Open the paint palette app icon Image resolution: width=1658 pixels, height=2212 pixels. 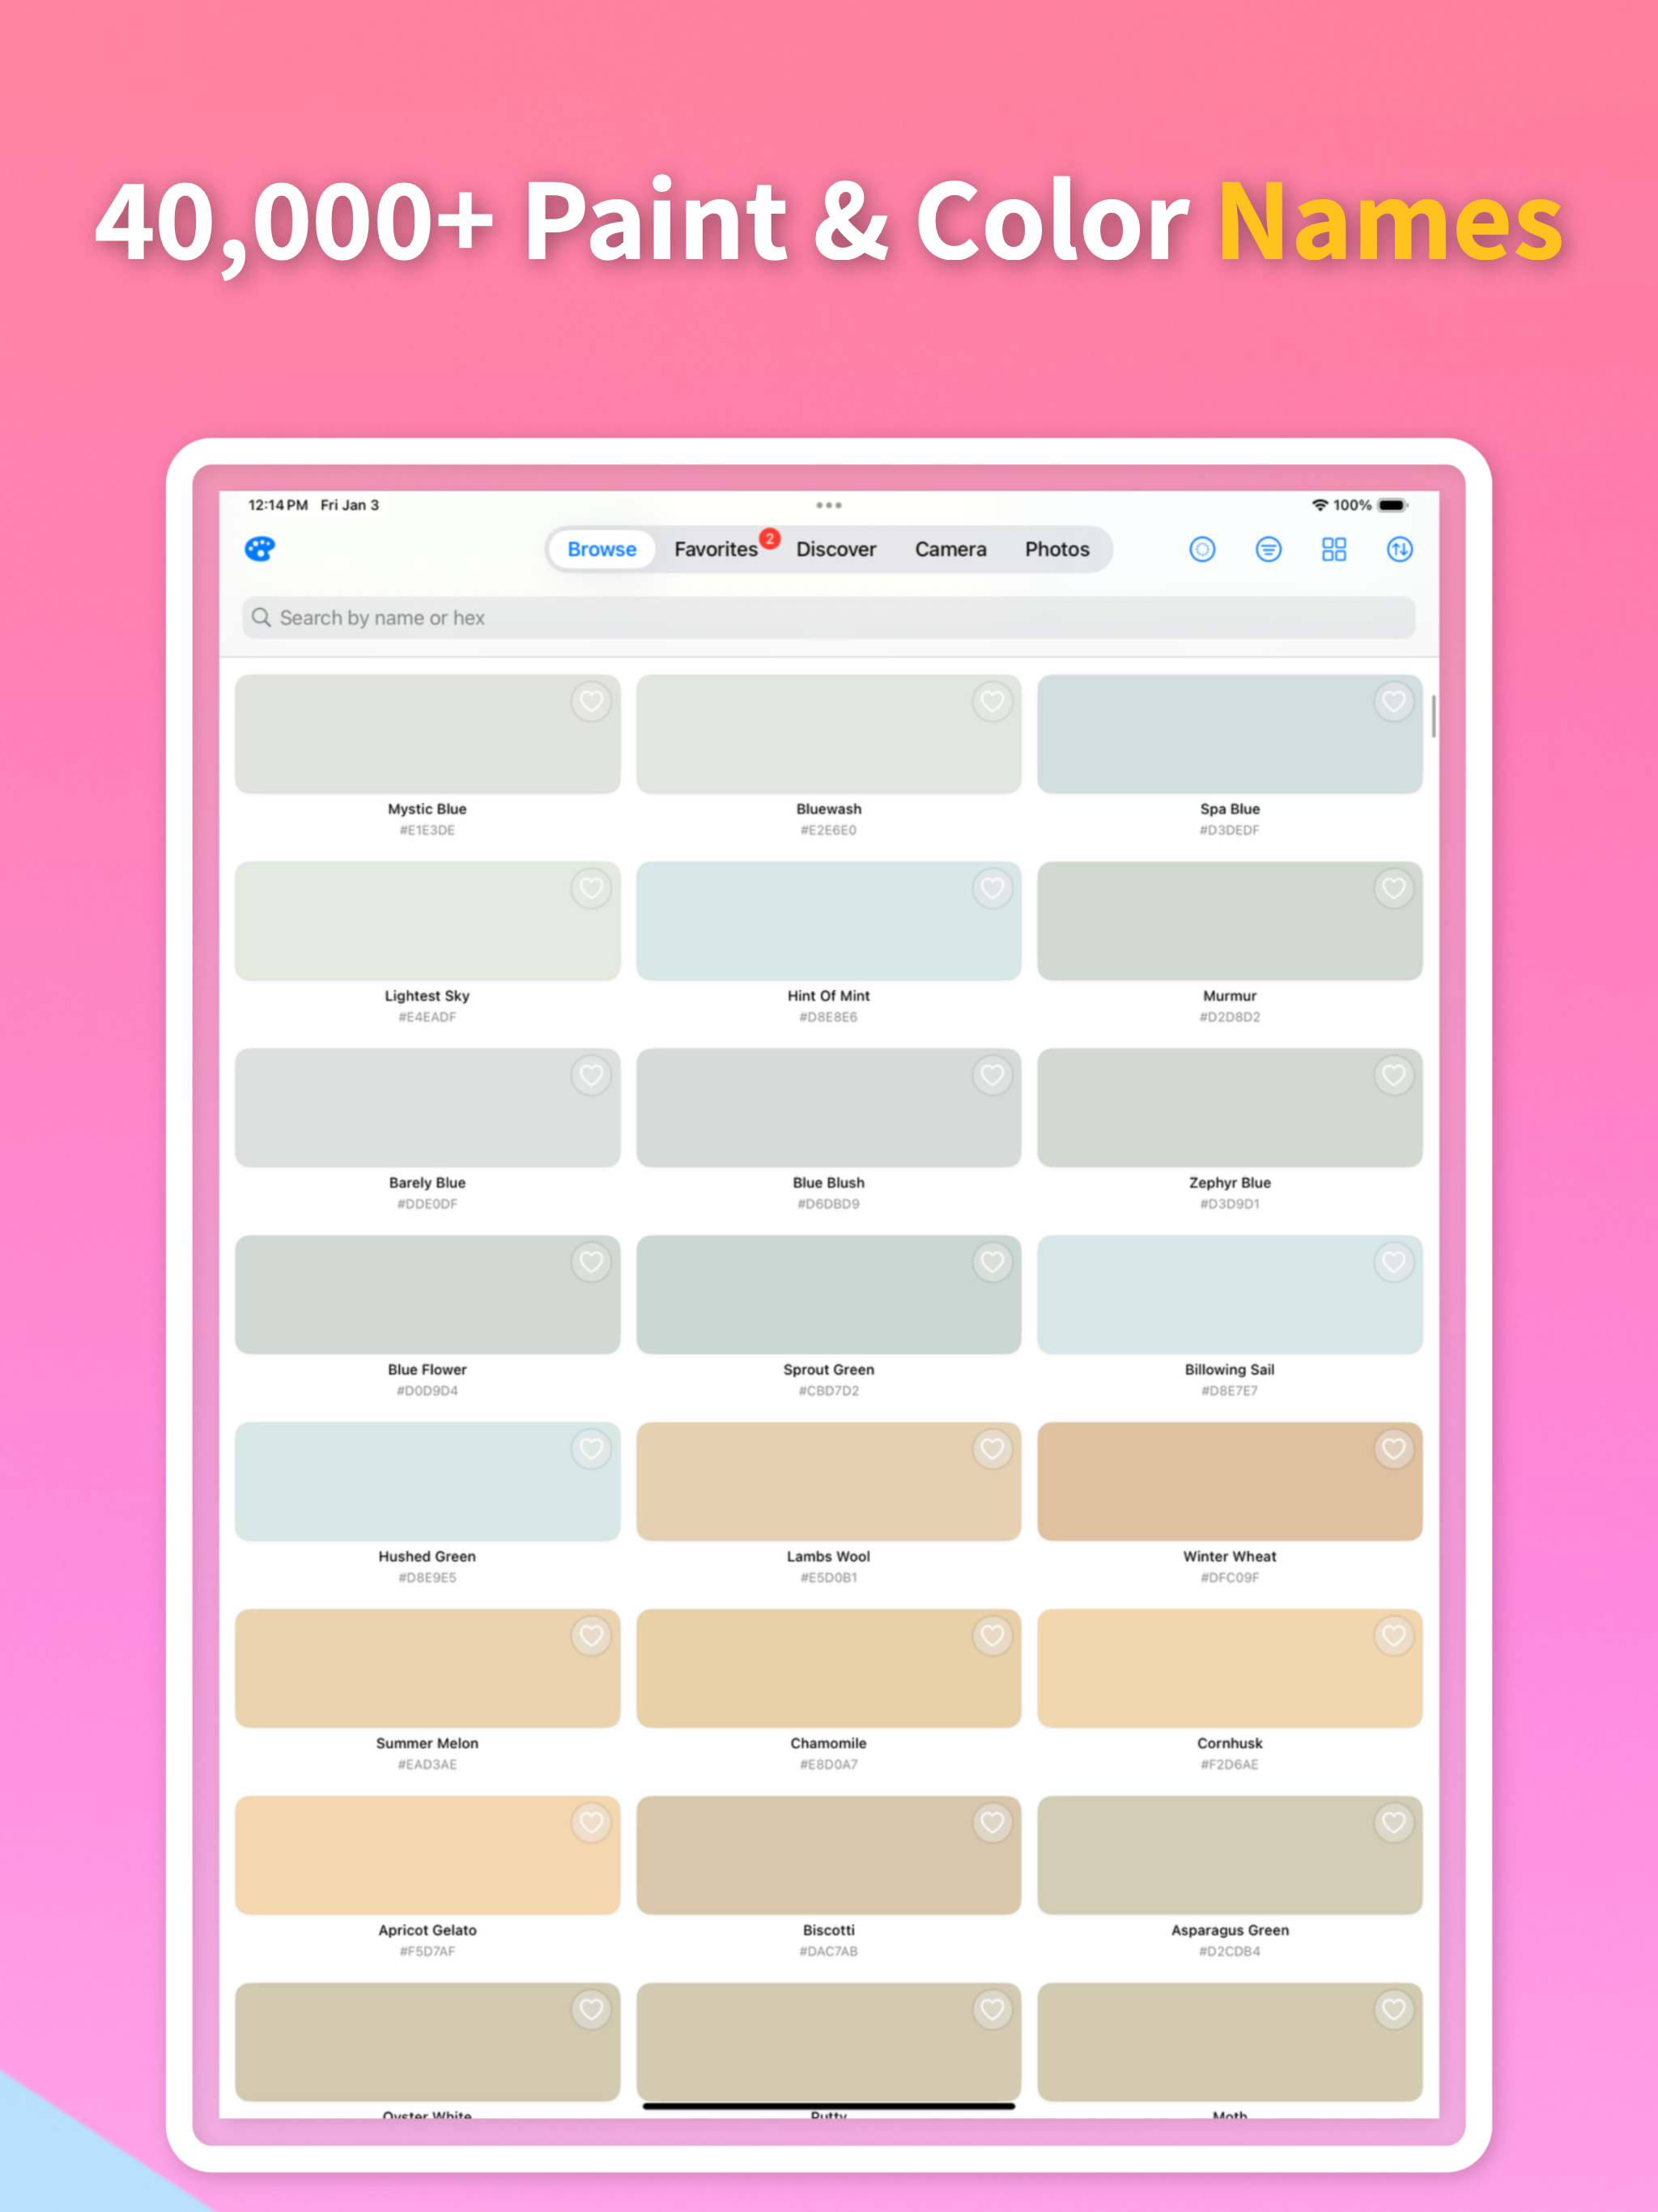pyautogui.click(x=260, y=549)
